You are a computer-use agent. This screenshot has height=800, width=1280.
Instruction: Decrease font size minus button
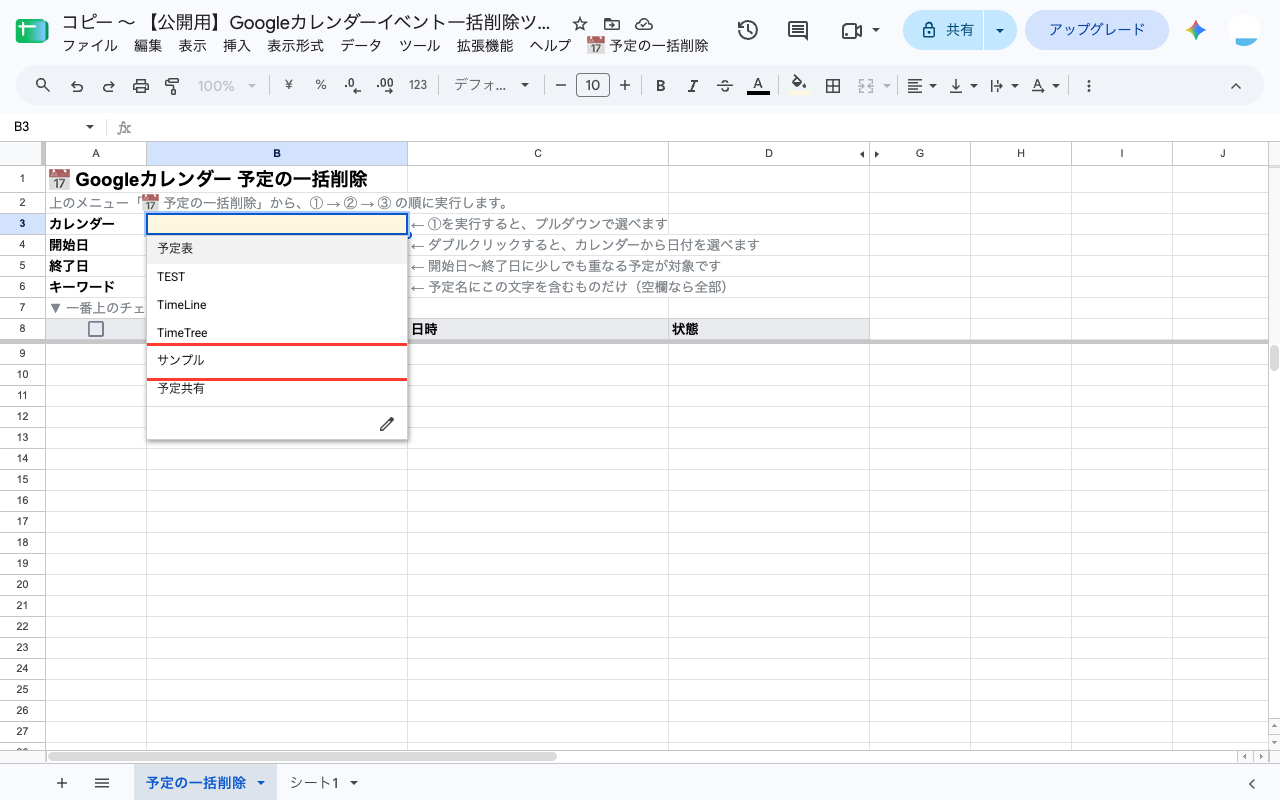point(560,86)
